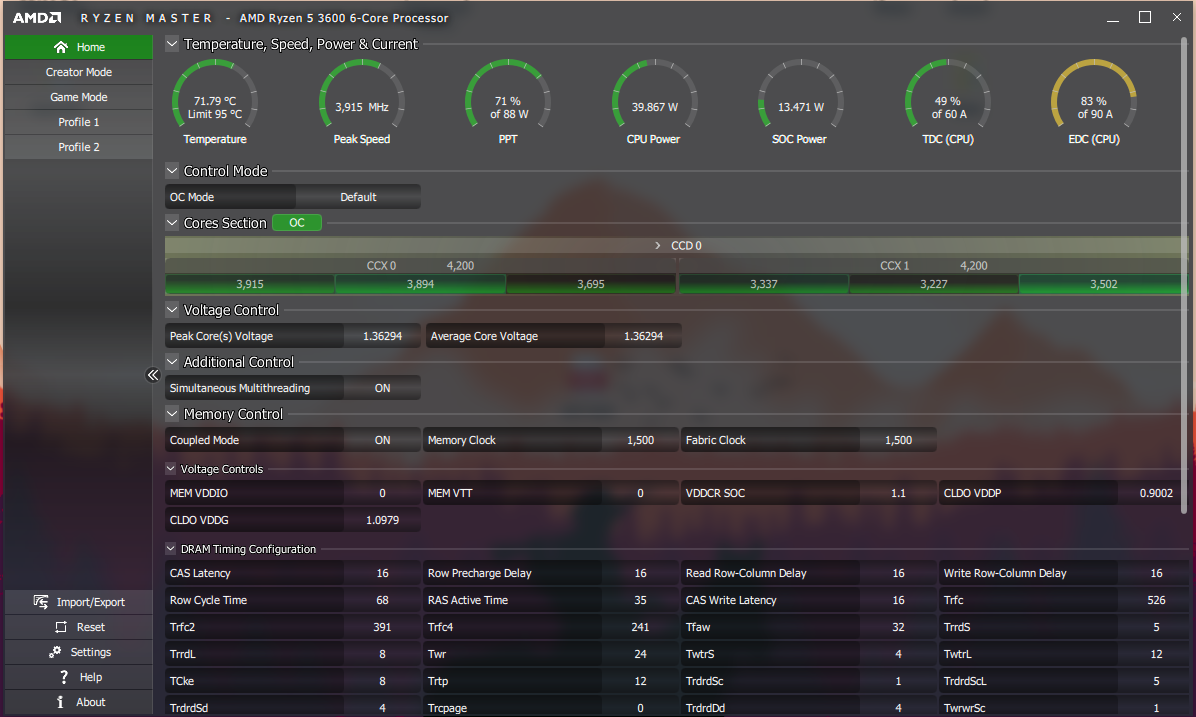1196x717 pixels.
Task: Click CLDO VDDG value 1.0979
Action: (382, 520)
